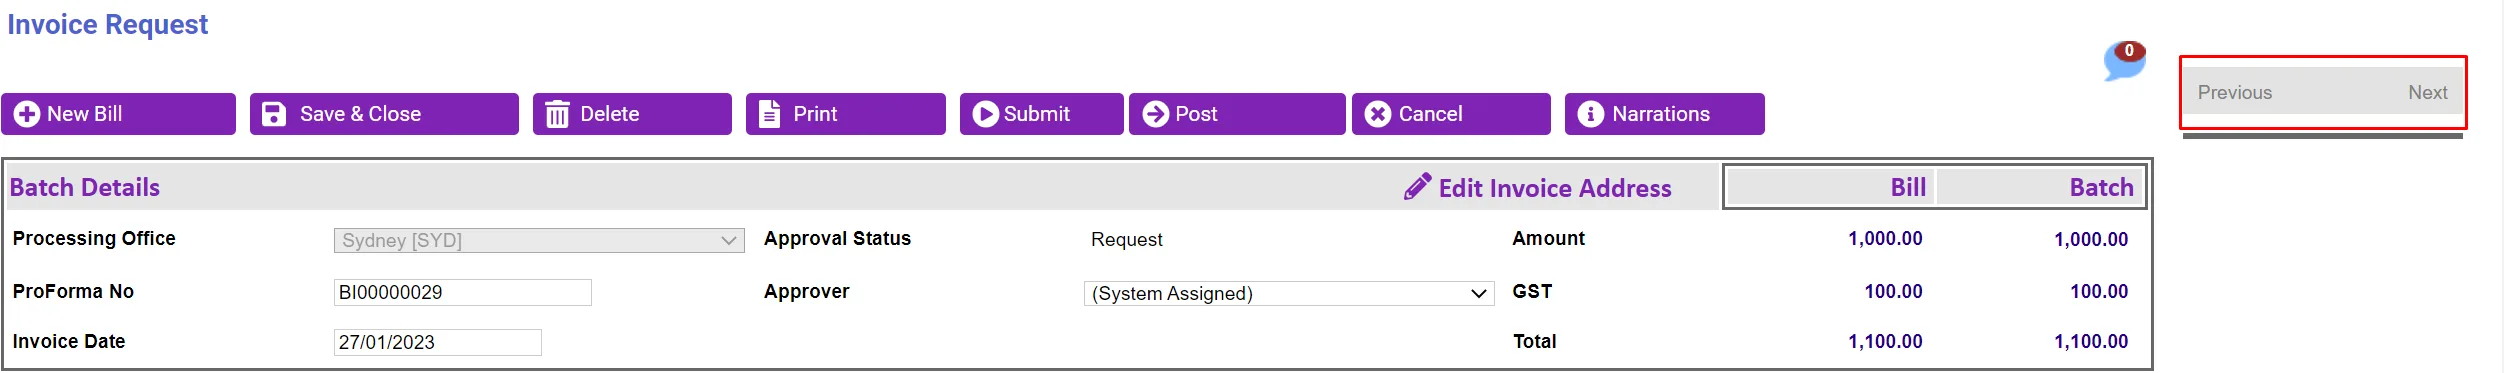
Task: Click the Submit play arrow icon
Action: coord(986,114)
